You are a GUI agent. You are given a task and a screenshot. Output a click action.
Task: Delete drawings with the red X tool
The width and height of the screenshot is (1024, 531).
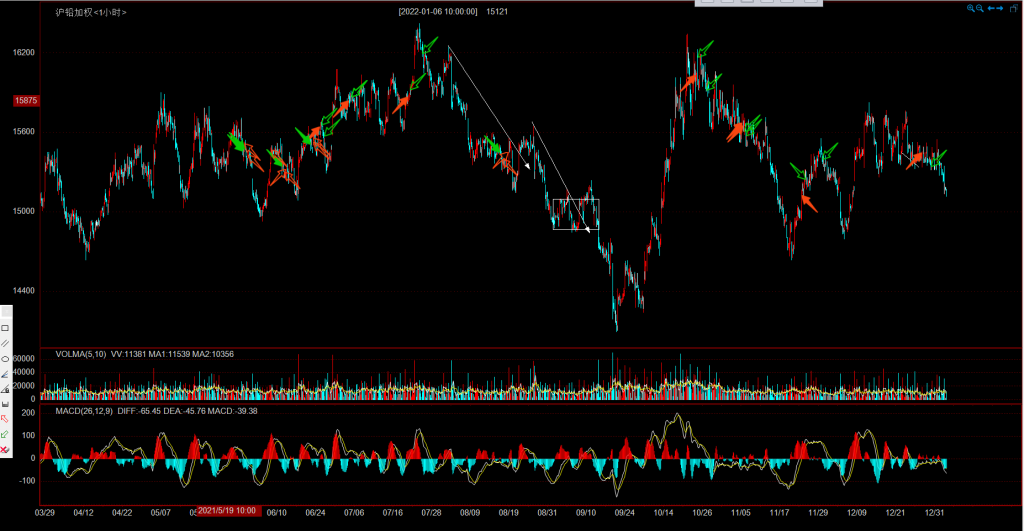(x=5, y=449)
